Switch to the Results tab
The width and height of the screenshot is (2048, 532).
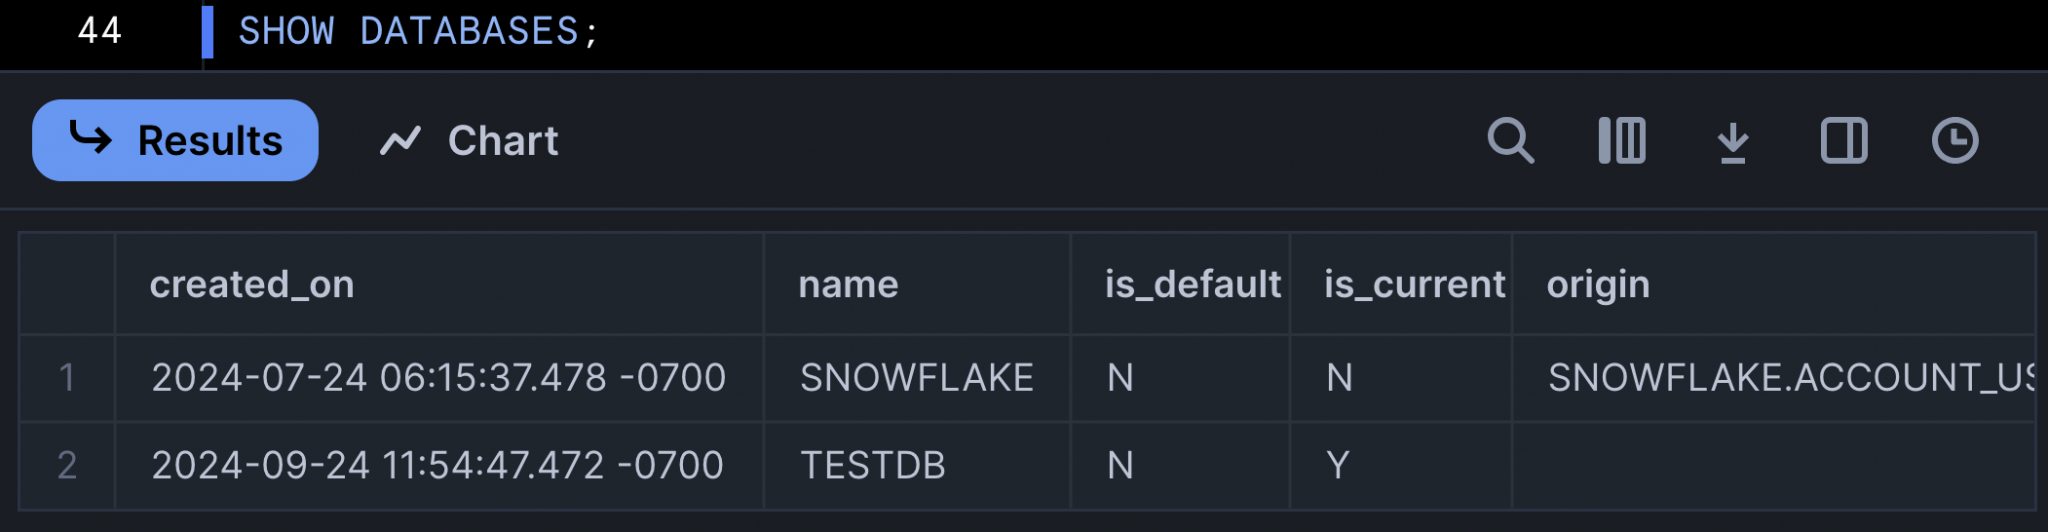[175, 140]
